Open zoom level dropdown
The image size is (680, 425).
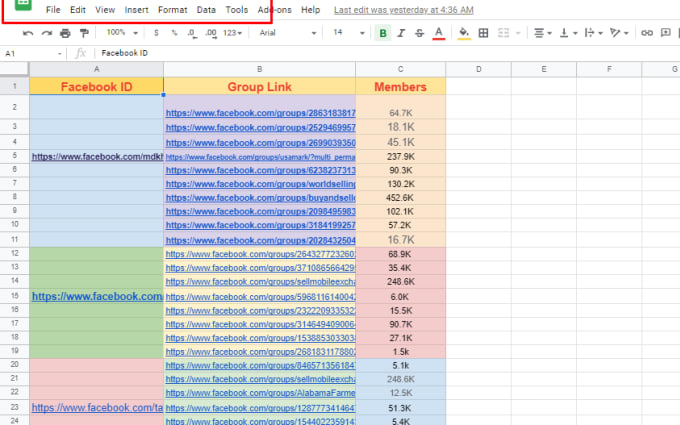click(122, 33)
